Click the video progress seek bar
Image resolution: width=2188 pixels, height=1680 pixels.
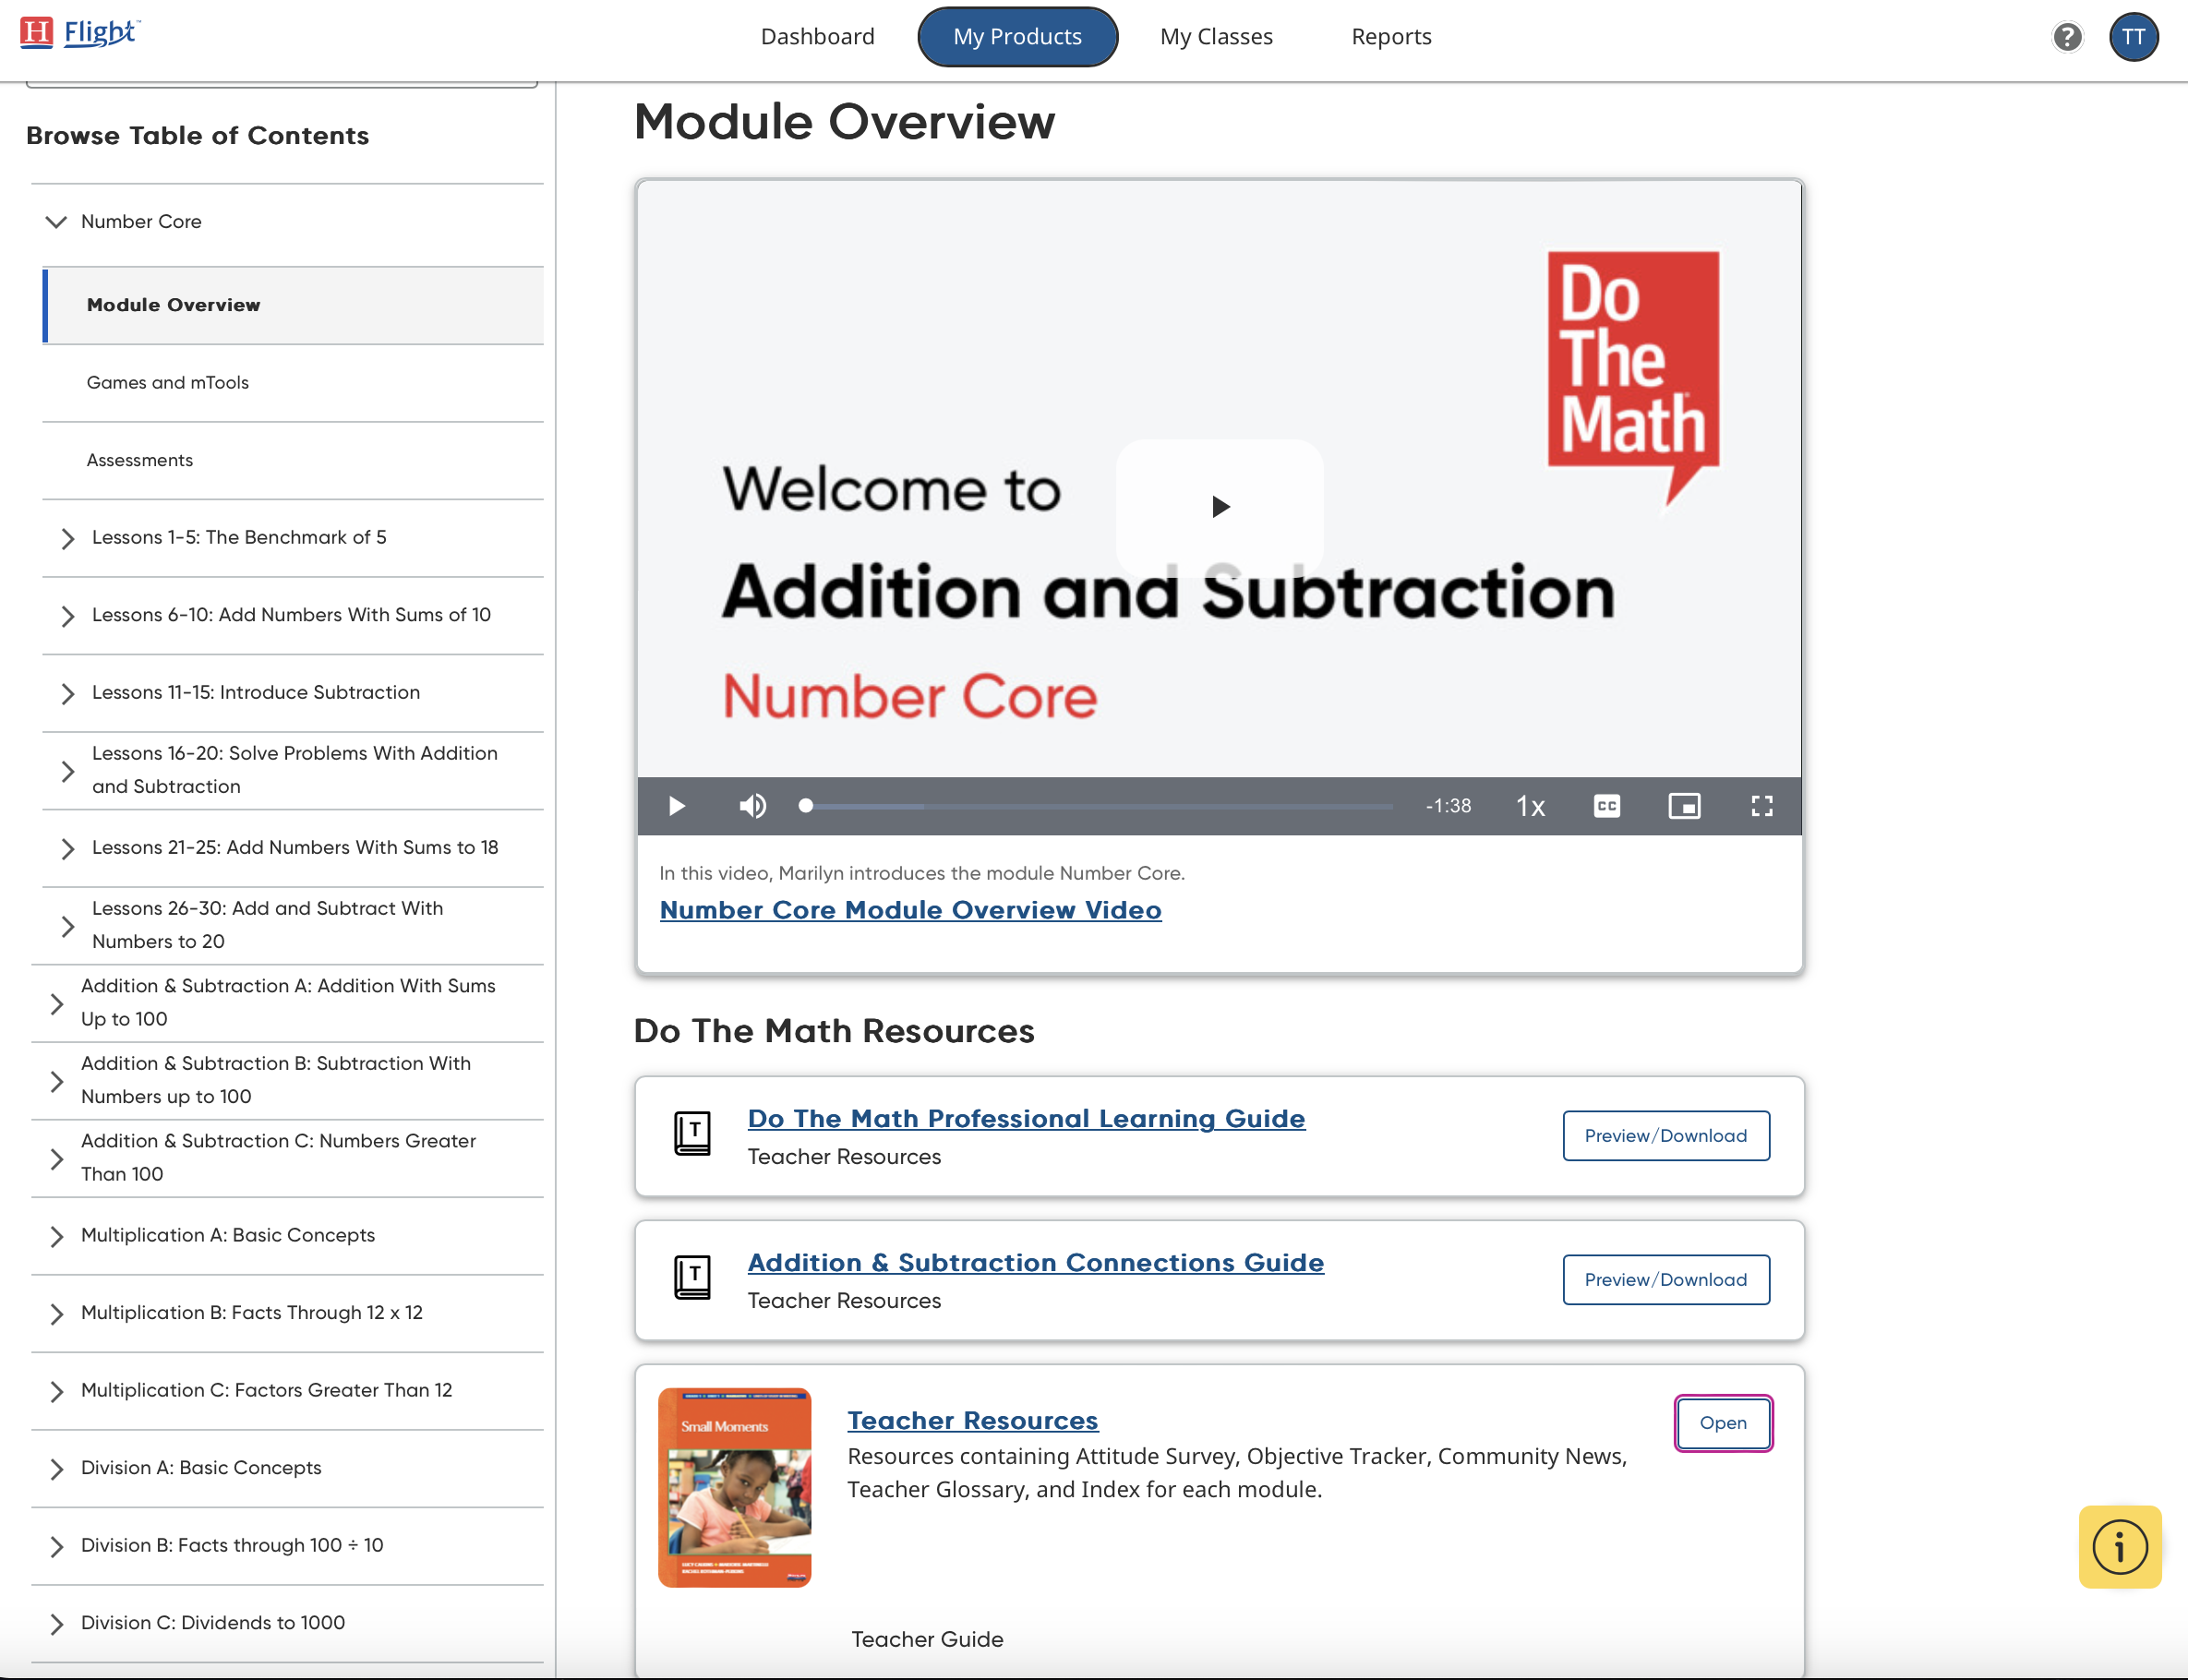1100,806
